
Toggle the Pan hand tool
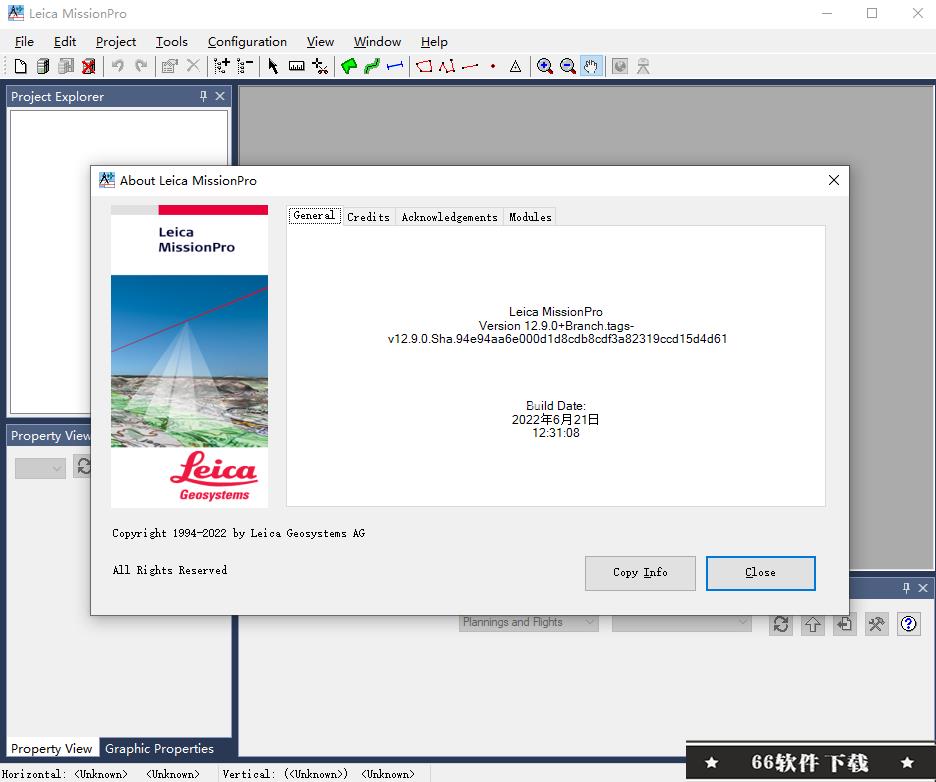click(591, 66)
